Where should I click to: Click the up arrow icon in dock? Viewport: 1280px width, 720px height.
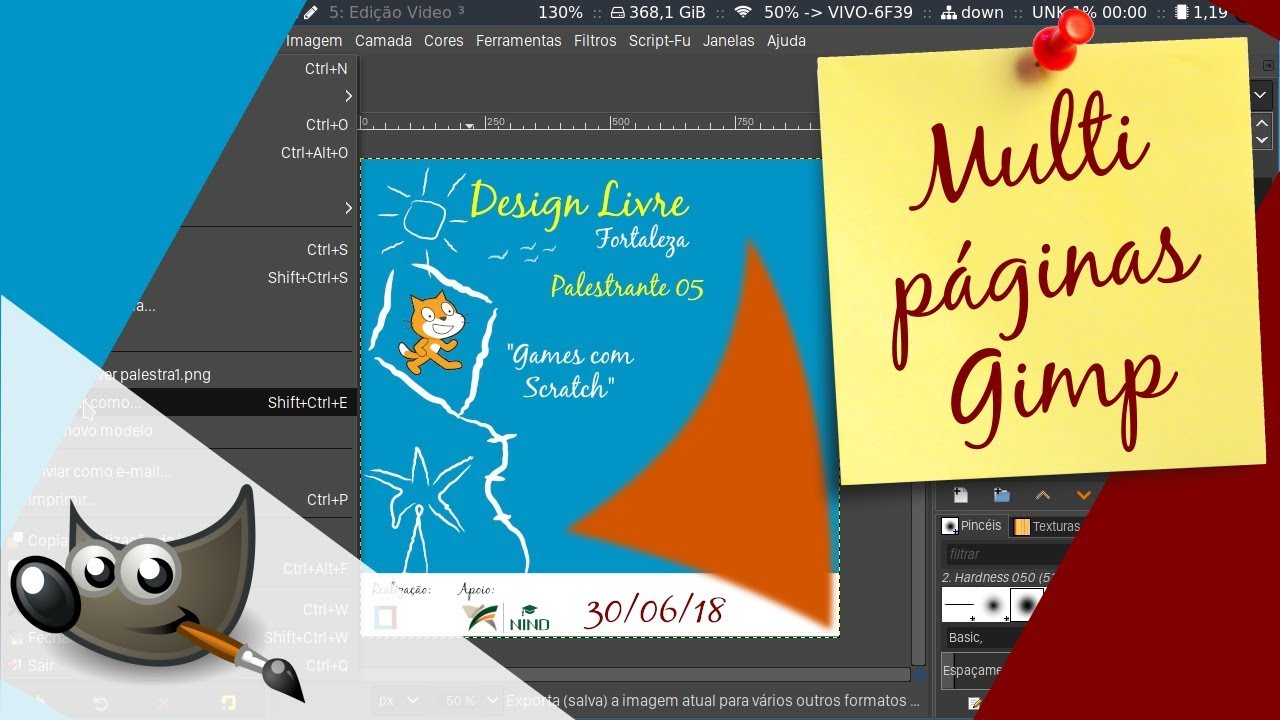coord(1043,495)
